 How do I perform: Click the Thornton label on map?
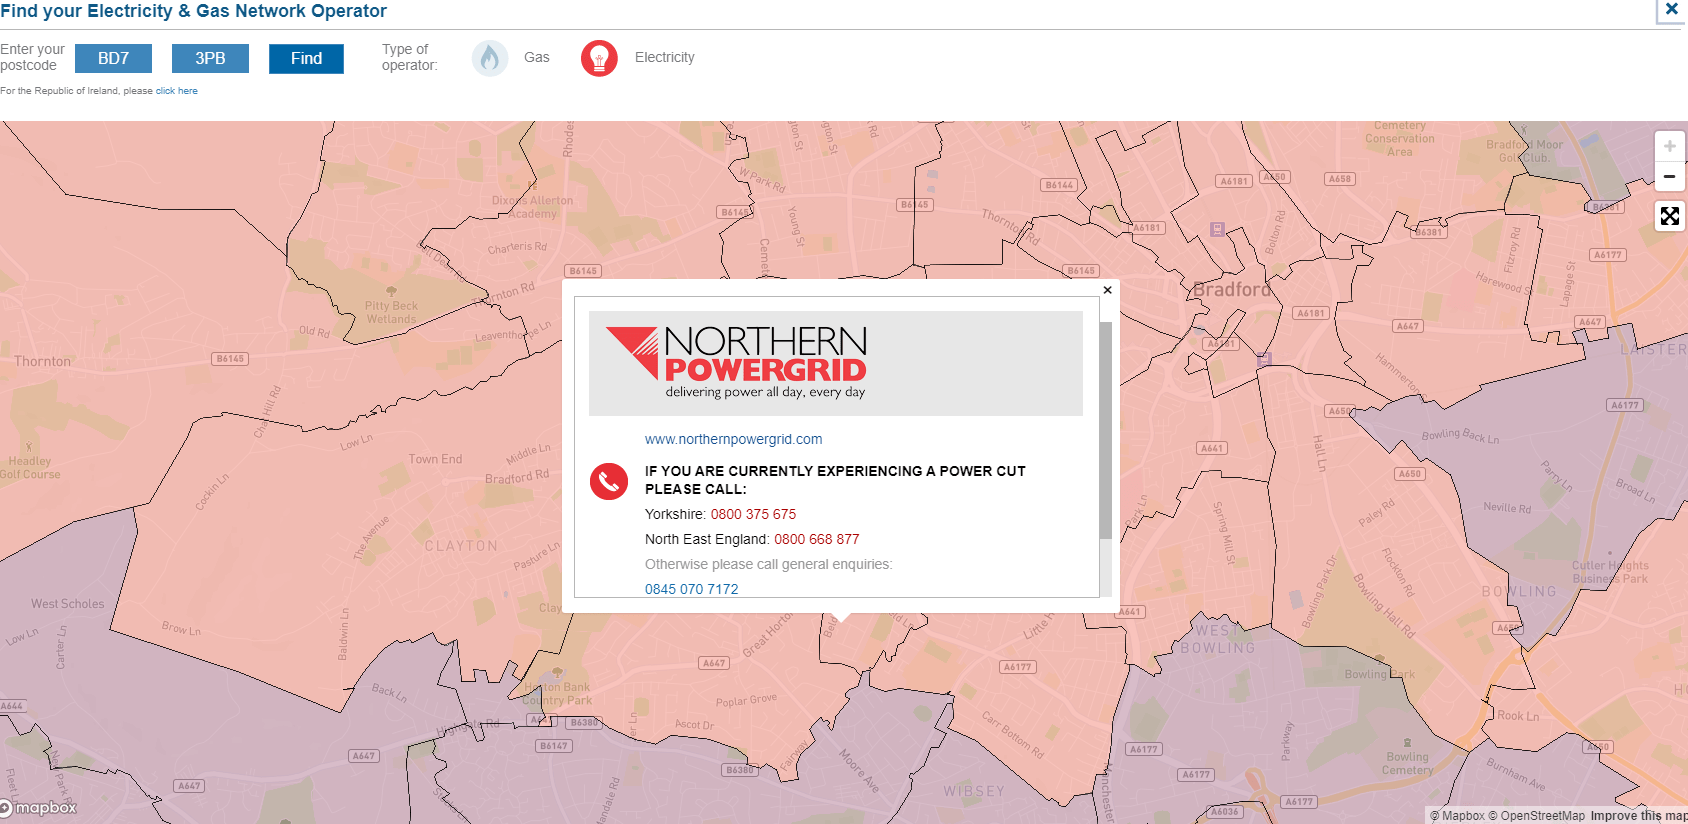pos(42,362)
